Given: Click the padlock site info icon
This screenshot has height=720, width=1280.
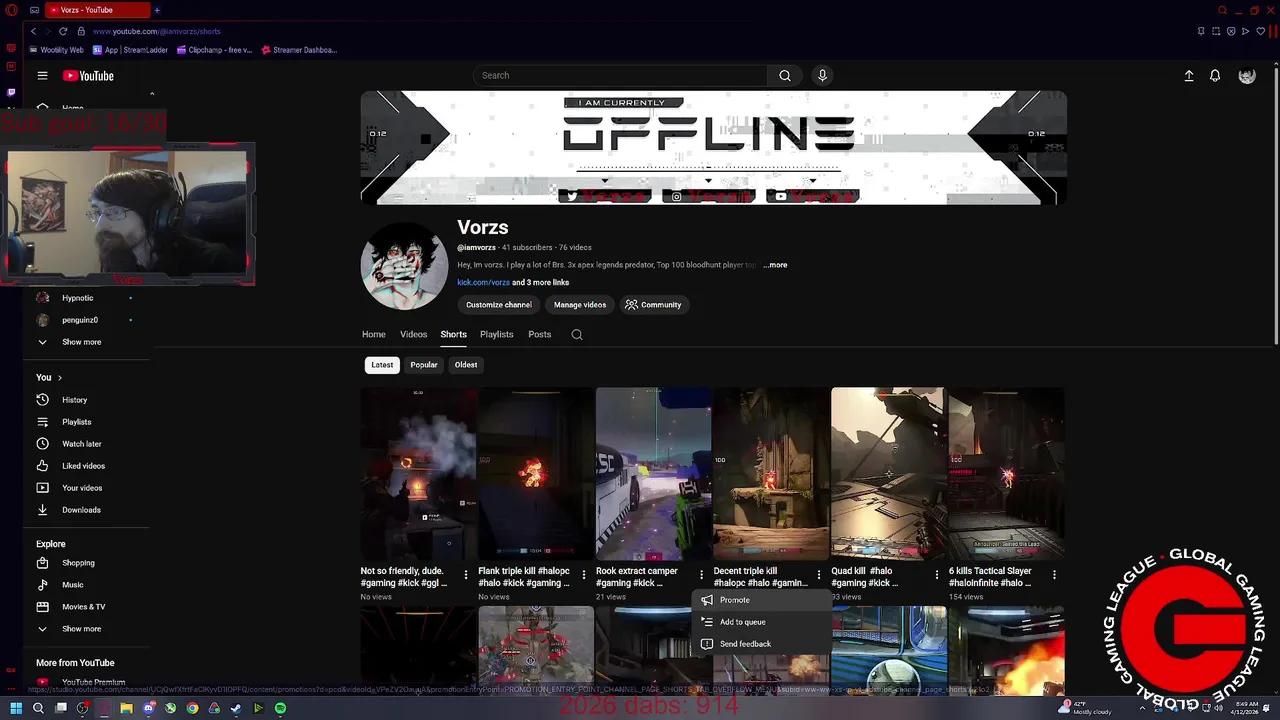Looking at the screenshot, I should coord(82,31).
